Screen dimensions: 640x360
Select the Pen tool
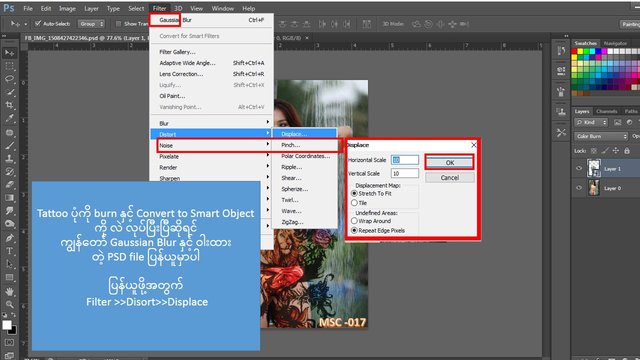click(x=9, y=238)
